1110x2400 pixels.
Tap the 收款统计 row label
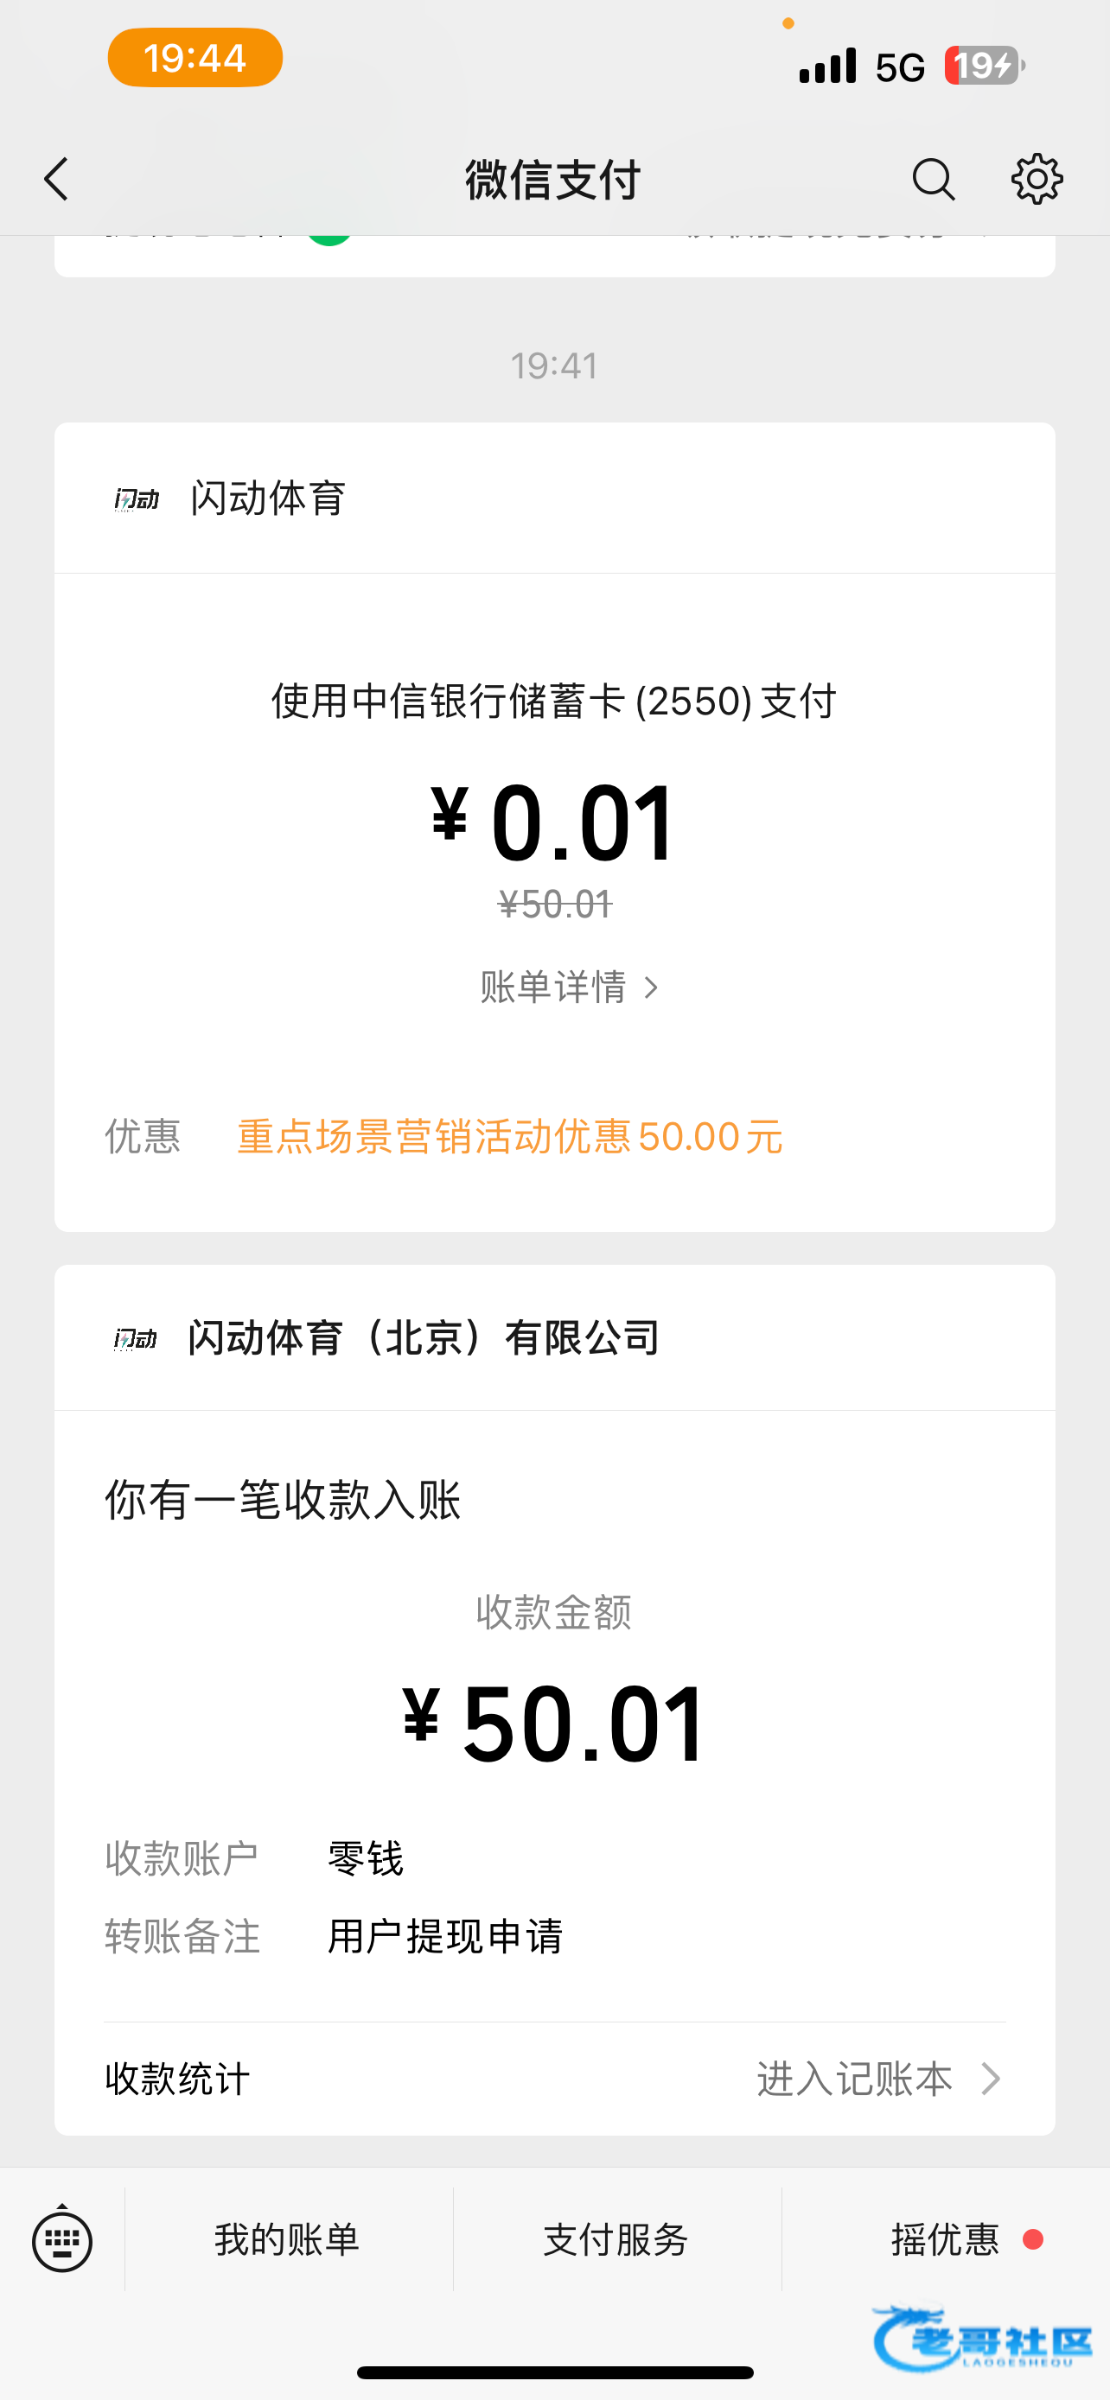click(177, 2079)
